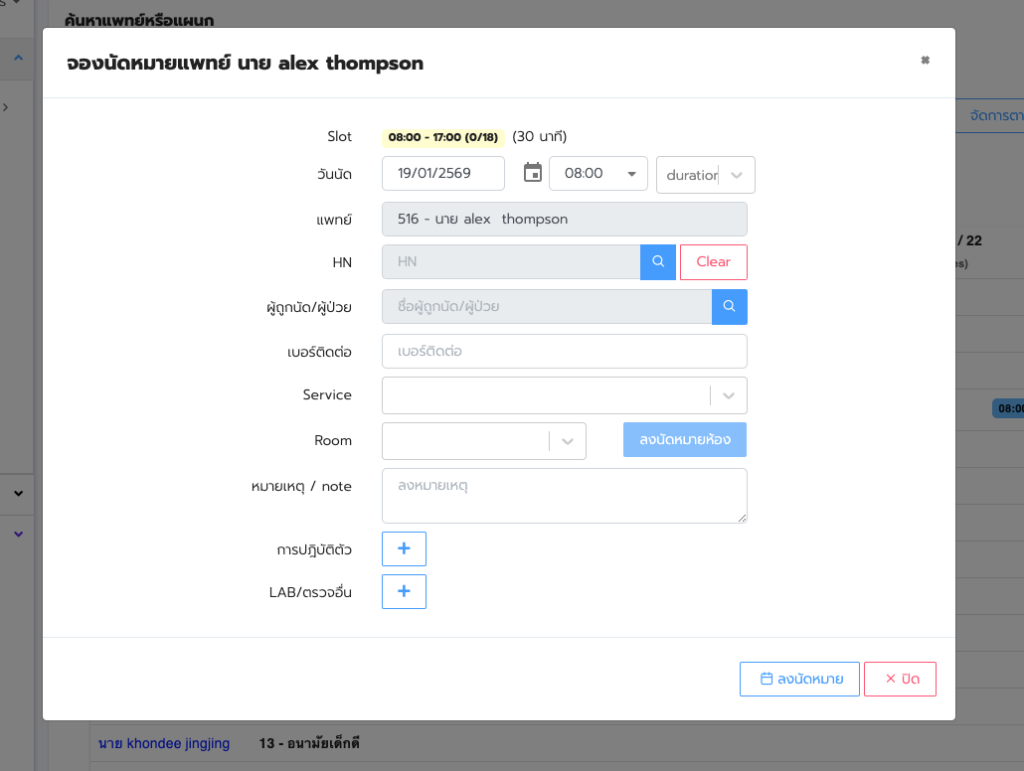This screenshot has width=1024, height=771.
Task: Click the calendar icon beside appointment date
Action: (x=532, y=173)
